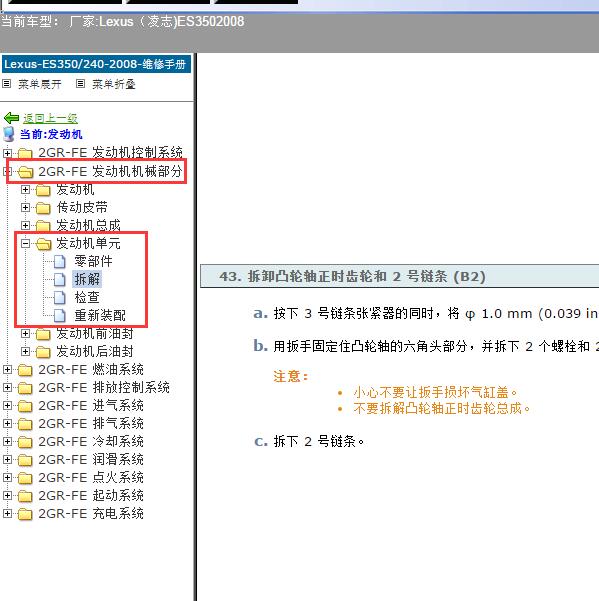
Task: Click folder icon of 传动皮带
Action: [43, 208]
